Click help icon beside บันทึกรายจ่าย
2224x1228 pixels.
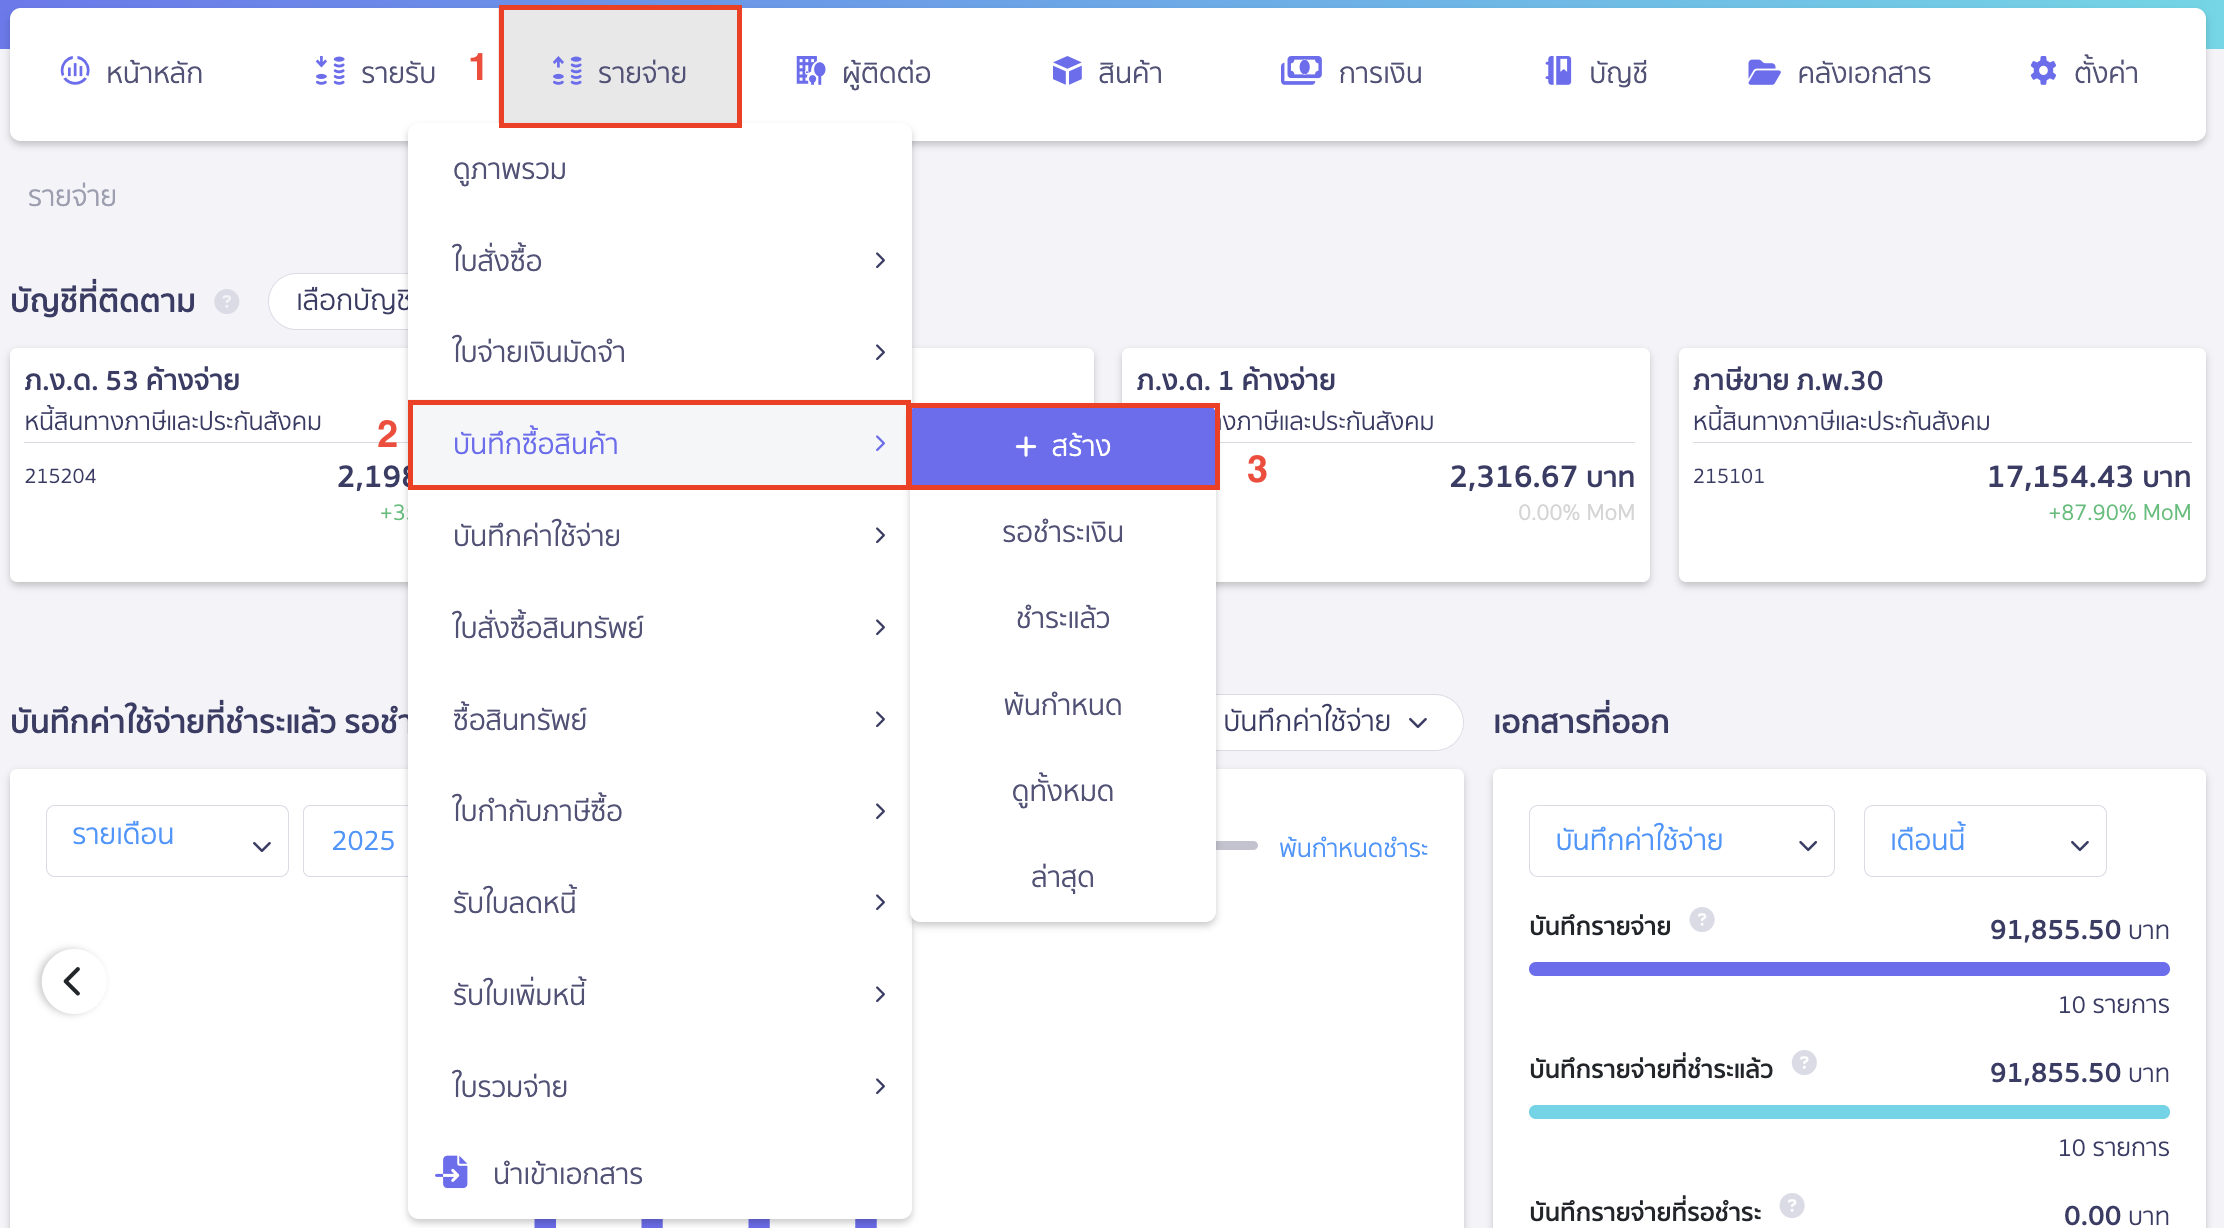(1702, 919)
